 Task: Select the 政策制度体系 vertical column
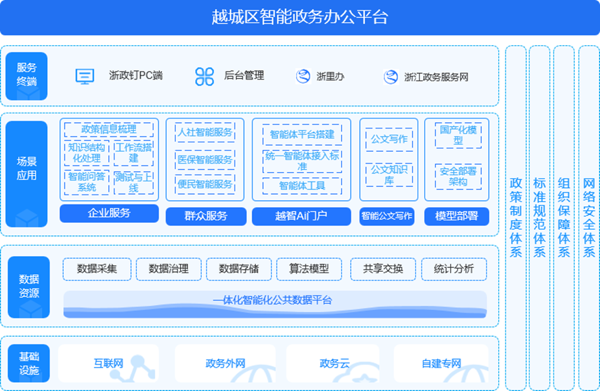click(516, 218)
